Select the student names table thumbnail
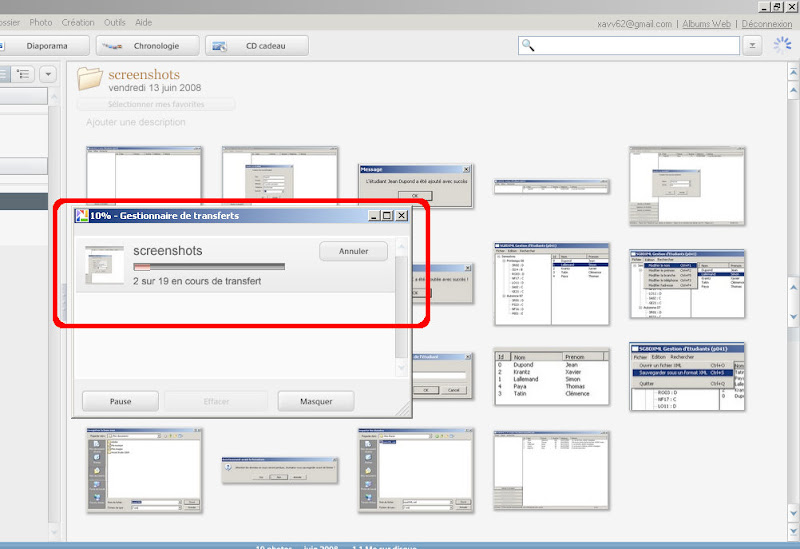800x549 pixels. pyautogui.click(x=552, y=377)
